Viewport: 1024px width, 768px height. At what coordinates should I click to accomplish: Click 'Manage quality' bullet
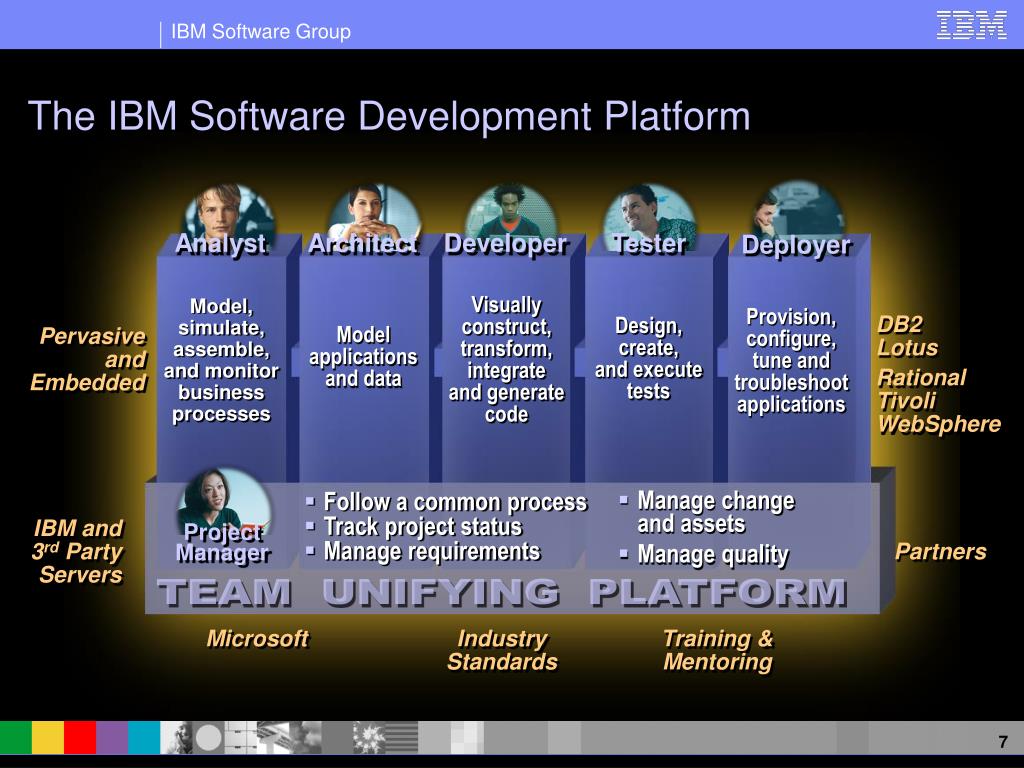pyautogui.click(x=713, y=554)
